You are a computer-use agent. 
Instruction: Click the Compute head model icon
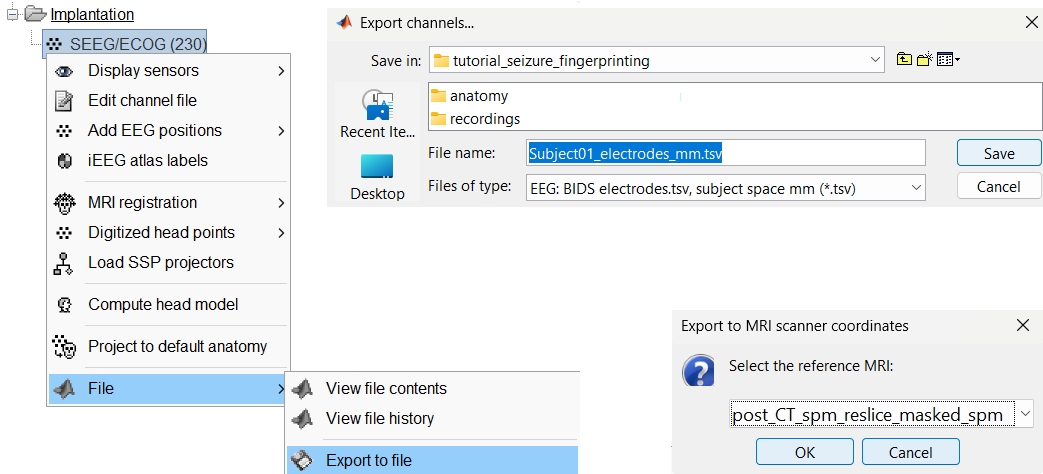tap(64, 305)
